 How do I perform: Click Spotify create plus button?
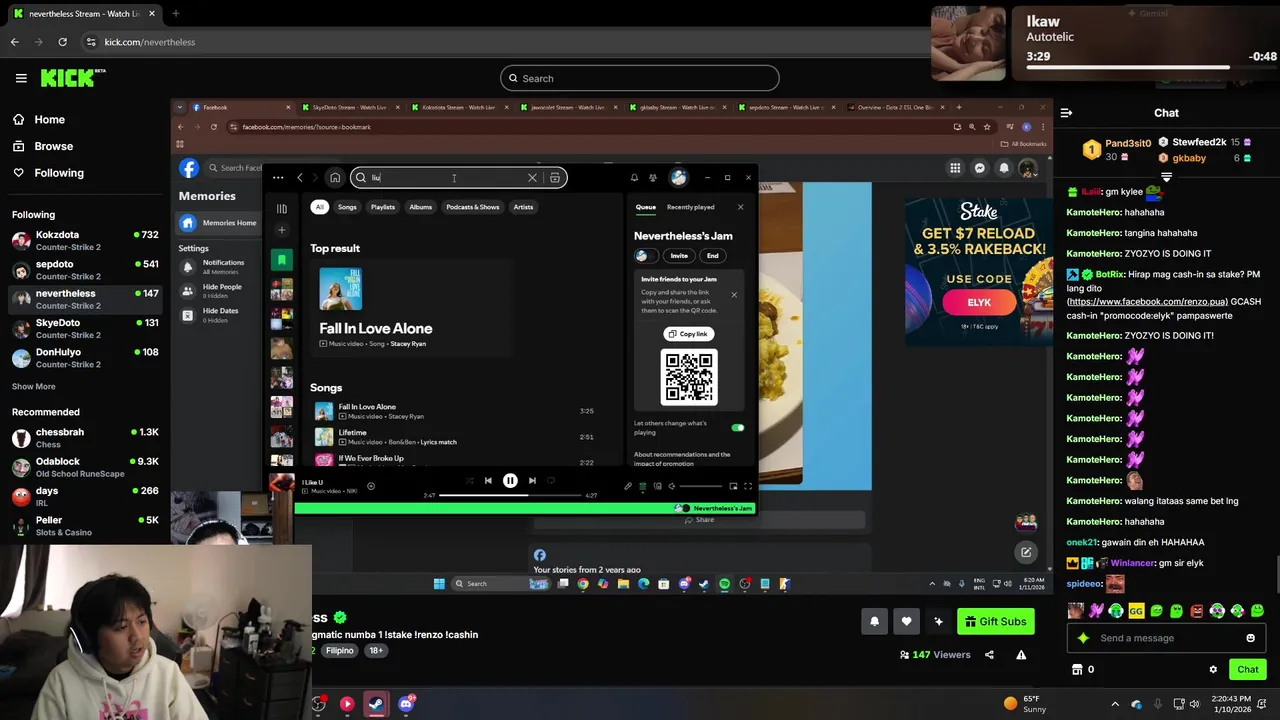(282, 230)
